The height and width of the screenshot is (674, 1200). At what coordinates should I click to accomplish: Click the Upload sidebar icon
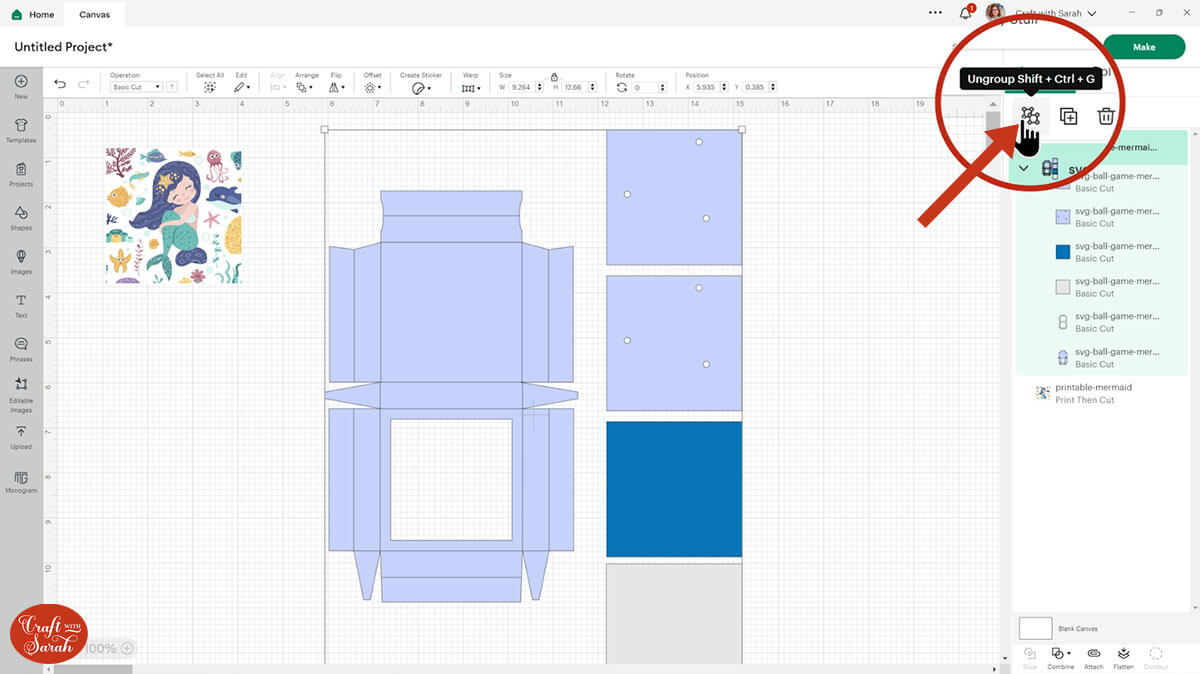tap(21, 436)
